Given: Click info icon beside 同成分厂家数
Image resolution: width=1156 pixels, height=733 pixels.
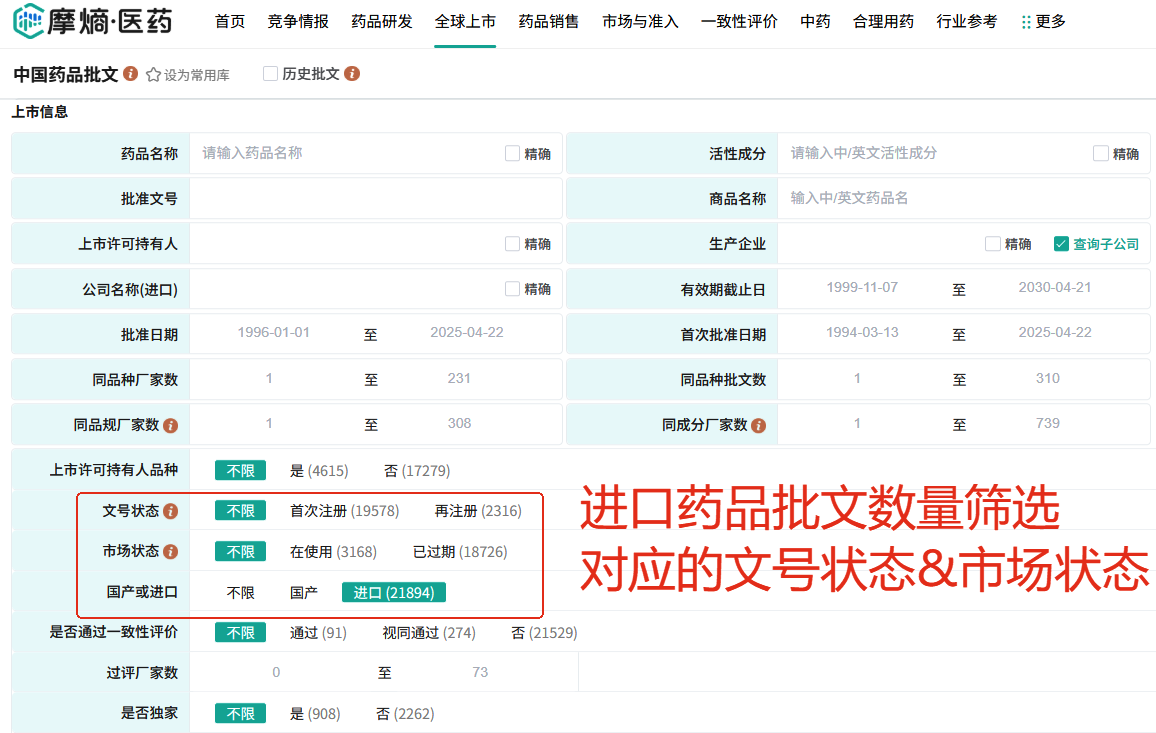Looking at the screenshot, I should coord(758,425).
